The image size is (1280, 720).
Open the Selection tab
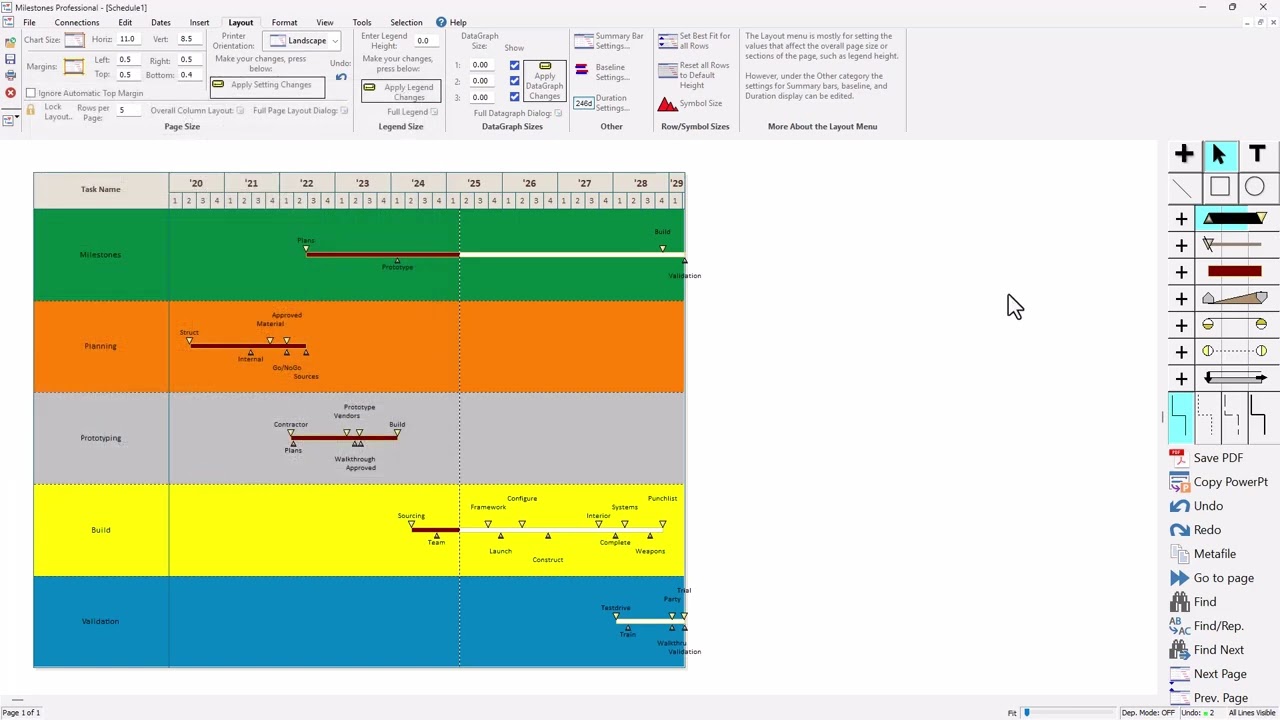coord(406,22)
